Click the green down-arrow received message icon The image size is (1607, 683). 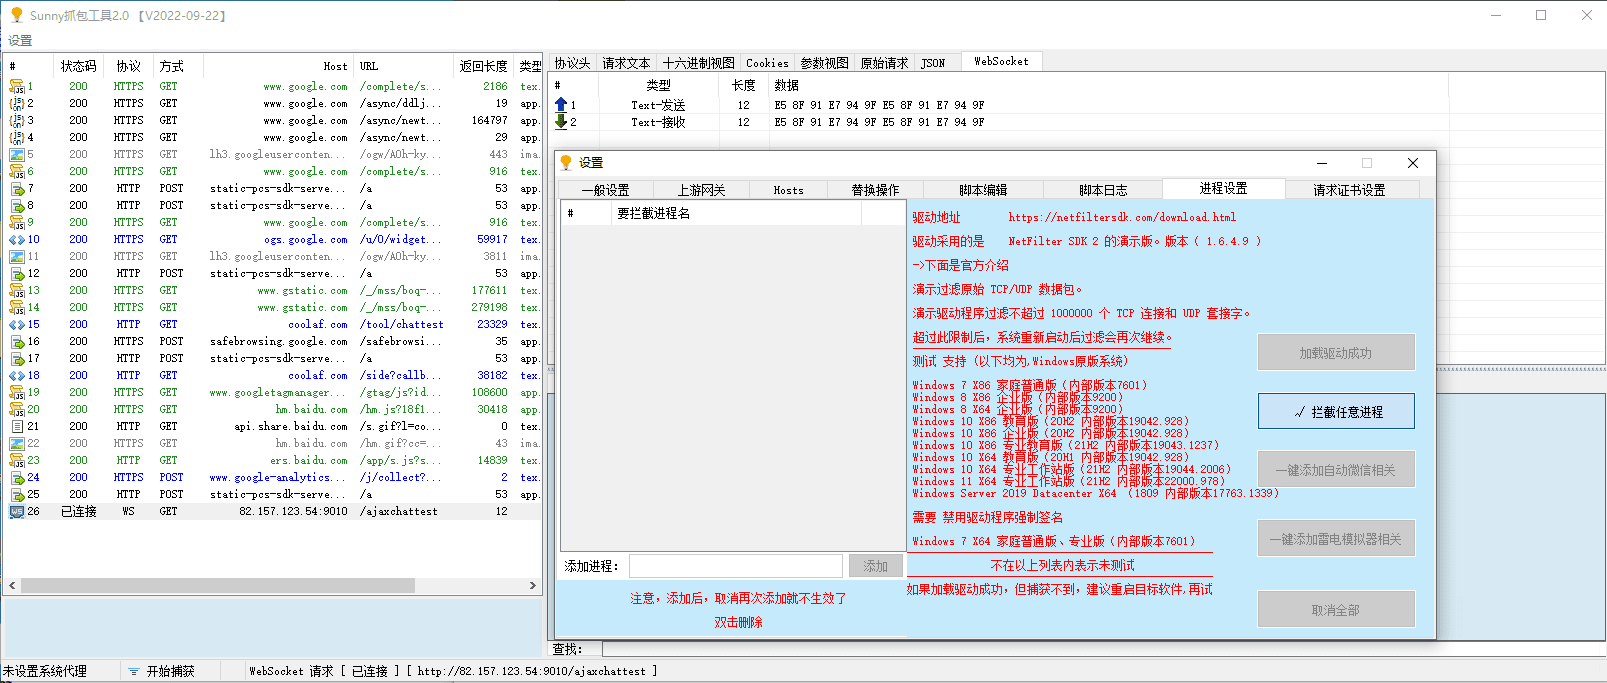point(561,122)
